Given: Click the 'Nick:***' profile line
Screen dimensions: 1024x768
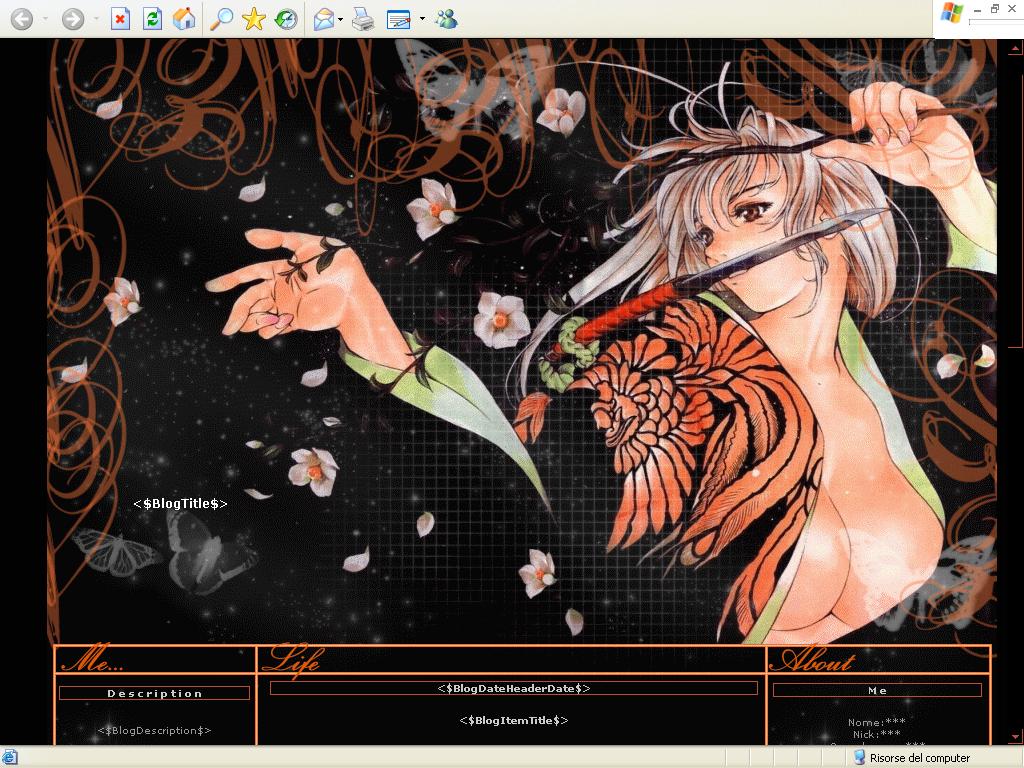Looking at the screenshot, I should pyautogui.click(x=876, y=734).
